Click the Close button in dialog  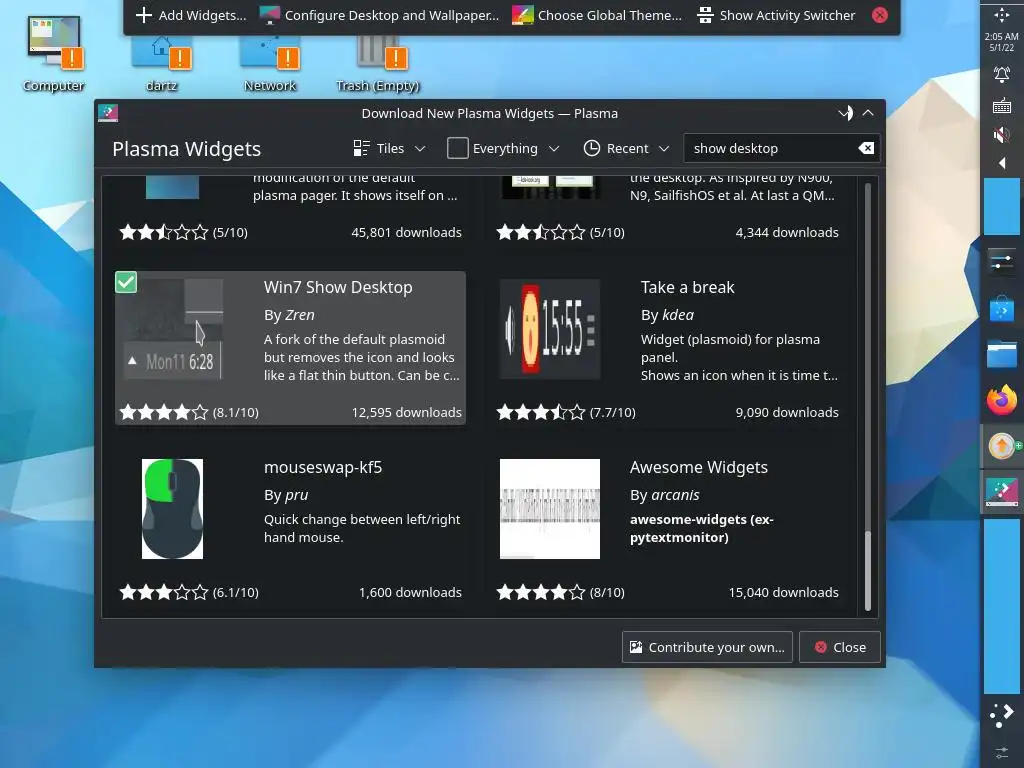point(840,647)
